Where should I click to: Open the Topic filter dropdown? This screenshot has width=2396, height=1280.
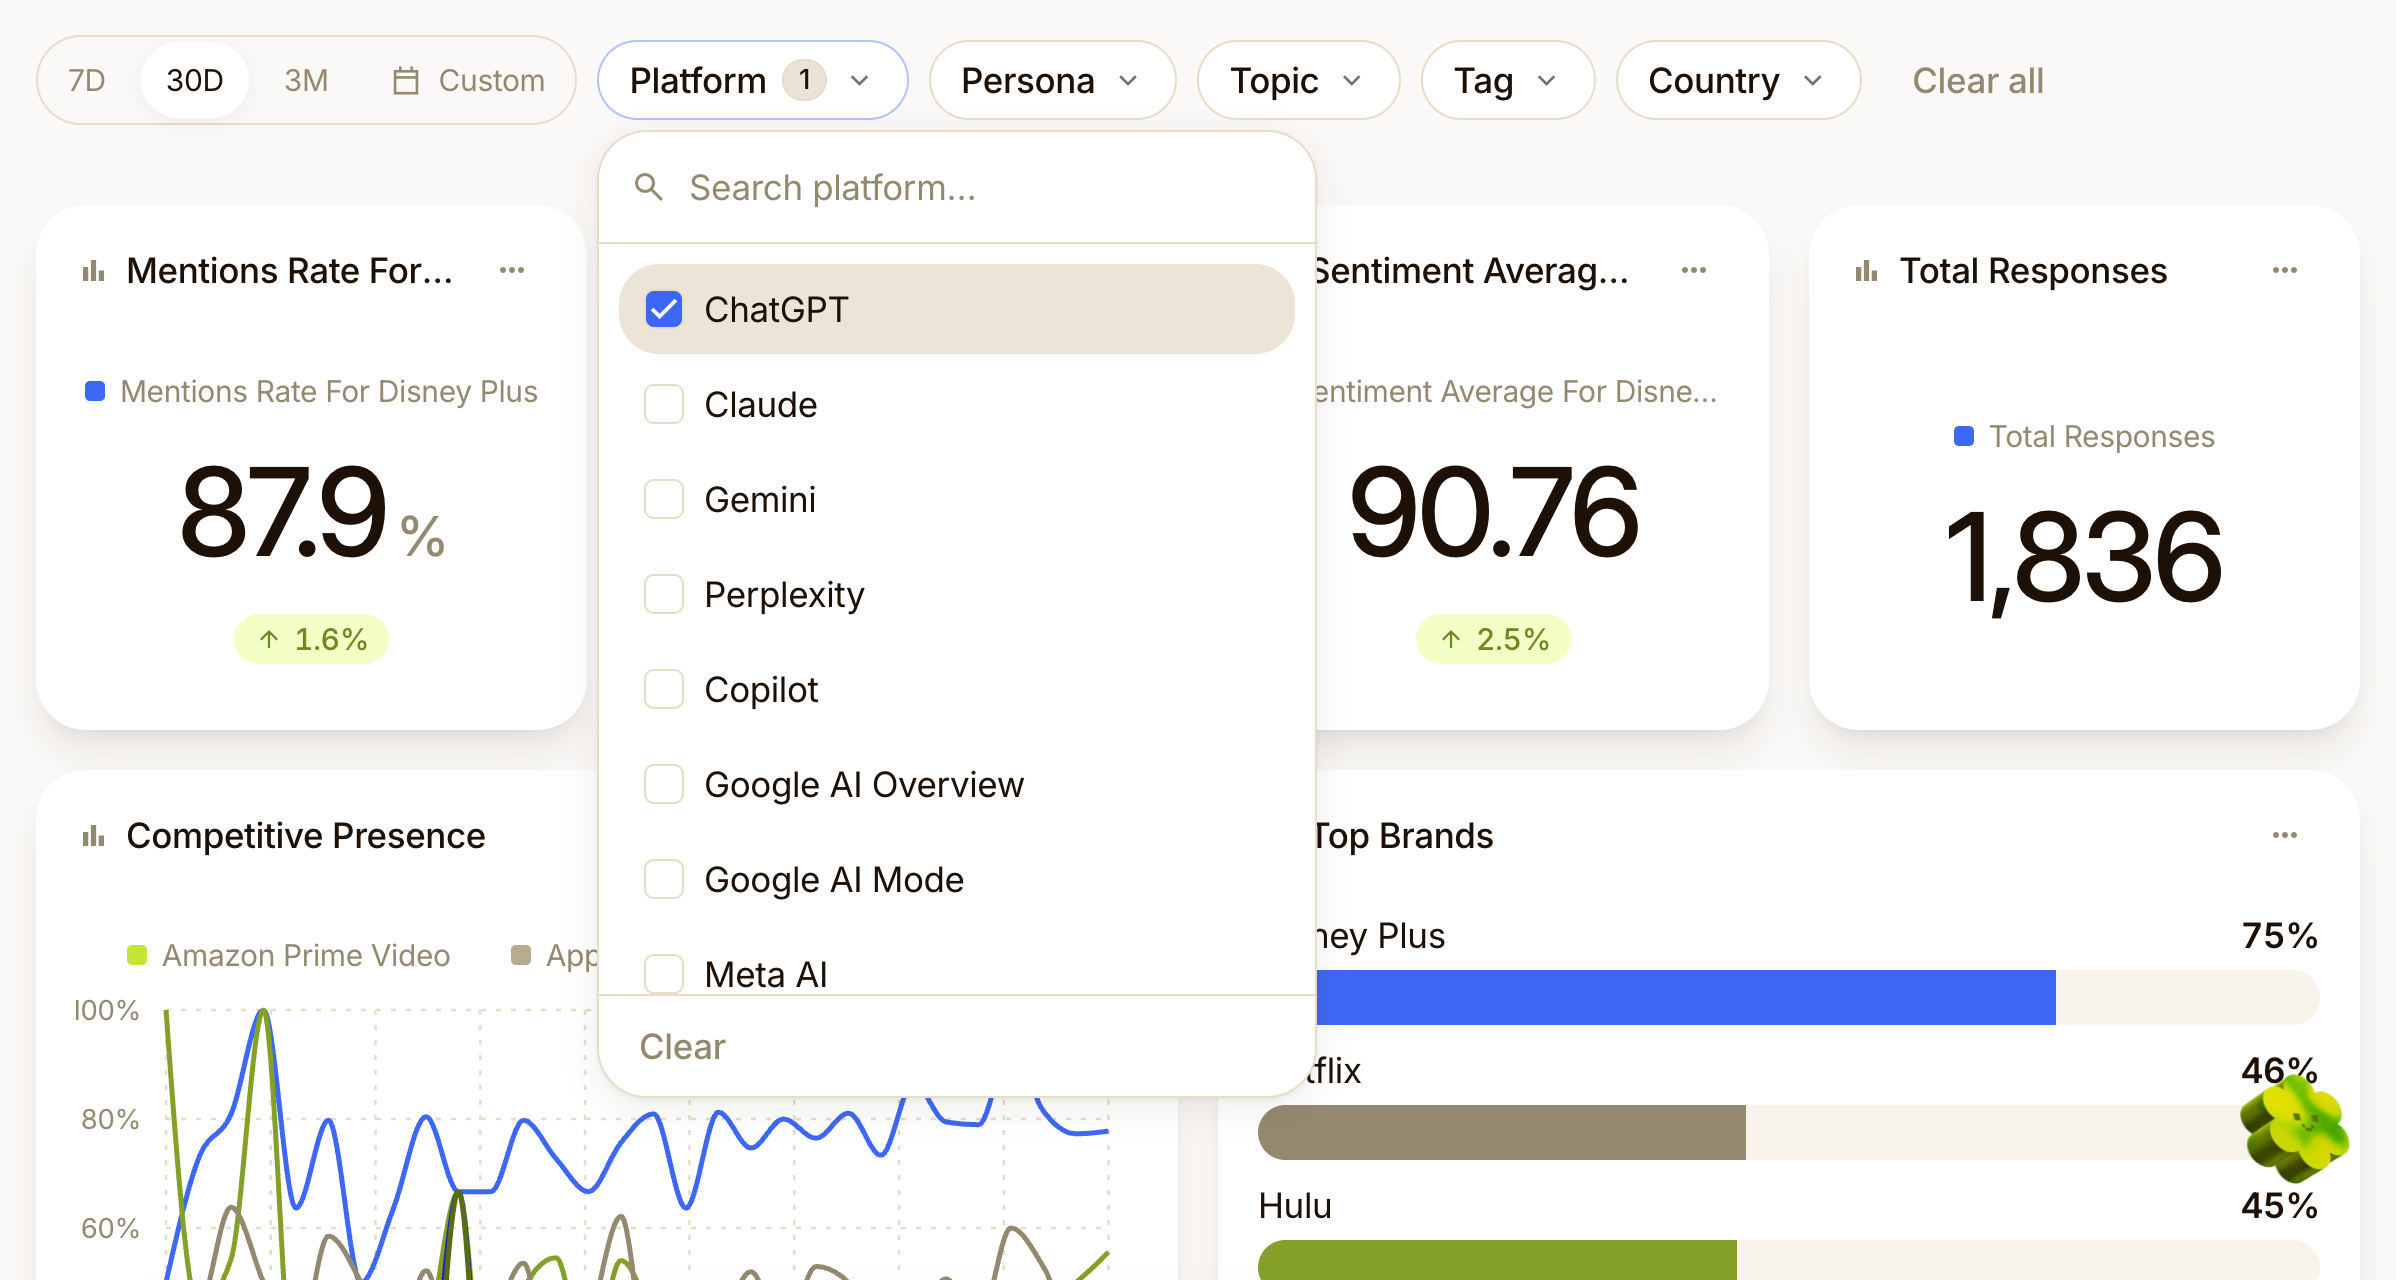click(x=1298, y=80)
